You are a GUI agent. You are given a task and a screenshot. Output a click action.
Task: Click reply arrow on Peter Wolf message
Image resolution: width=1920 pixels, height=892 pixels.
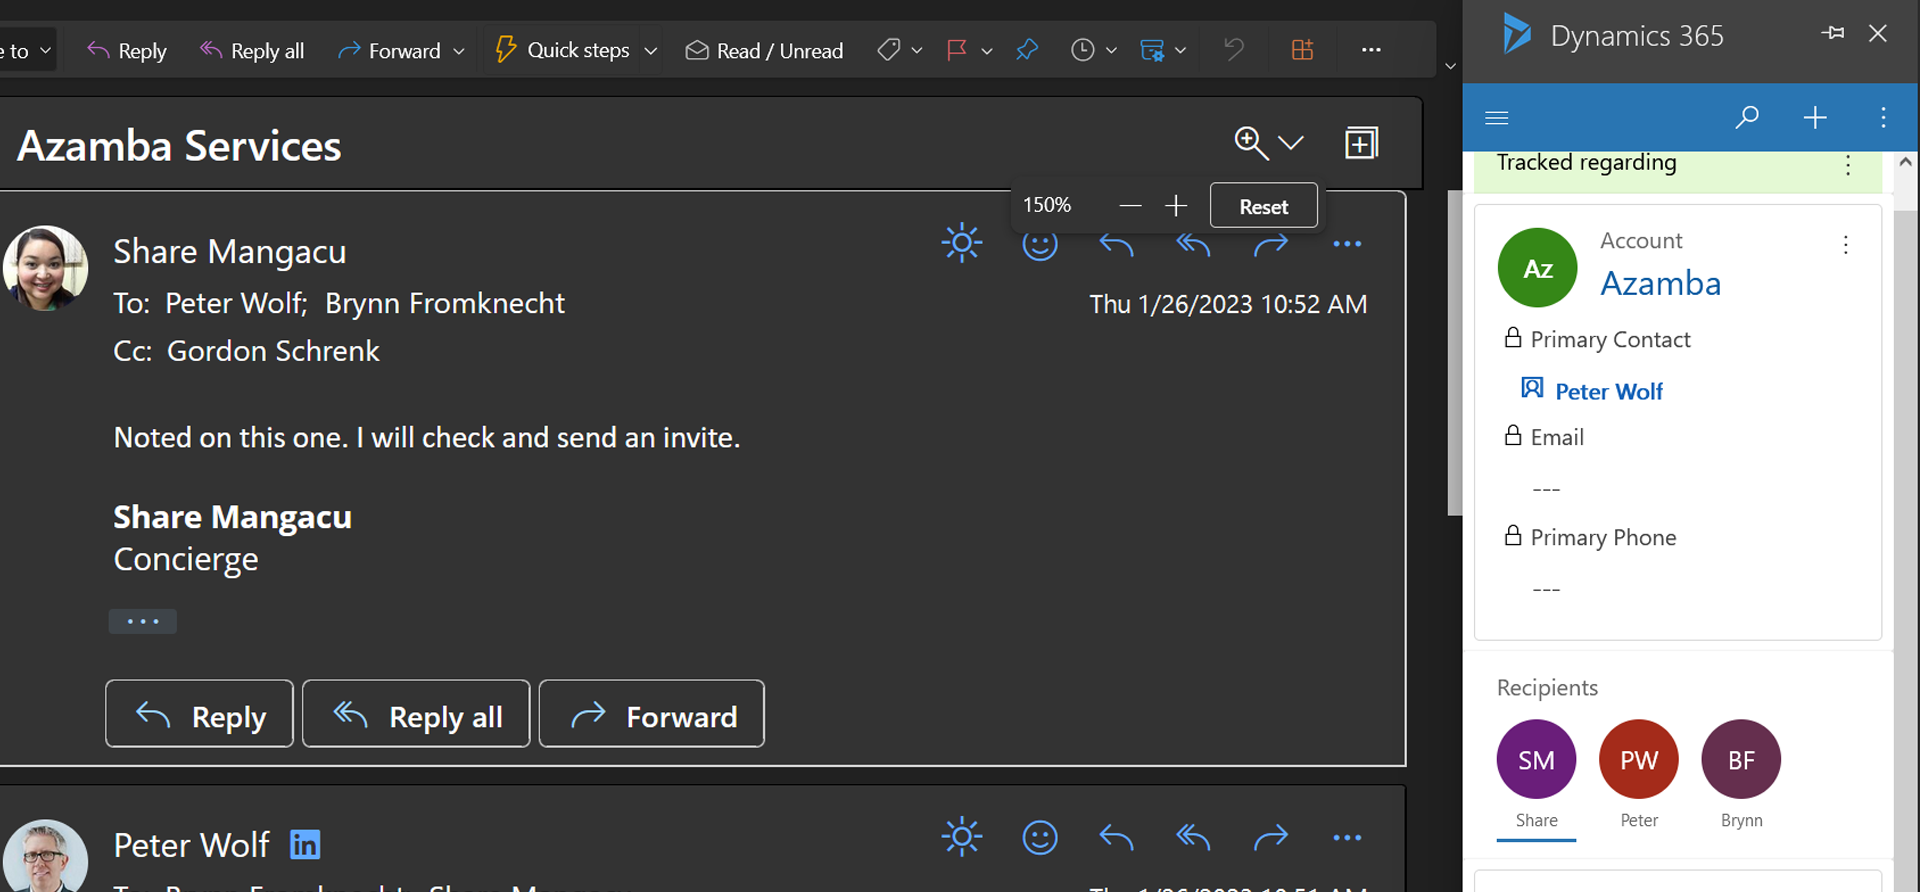click(x=1116, y=837)
